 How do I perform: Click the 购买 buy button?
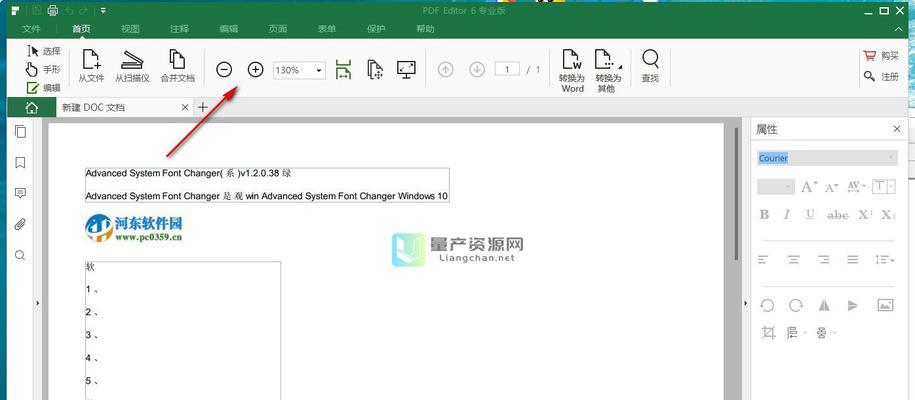point(881,56)
